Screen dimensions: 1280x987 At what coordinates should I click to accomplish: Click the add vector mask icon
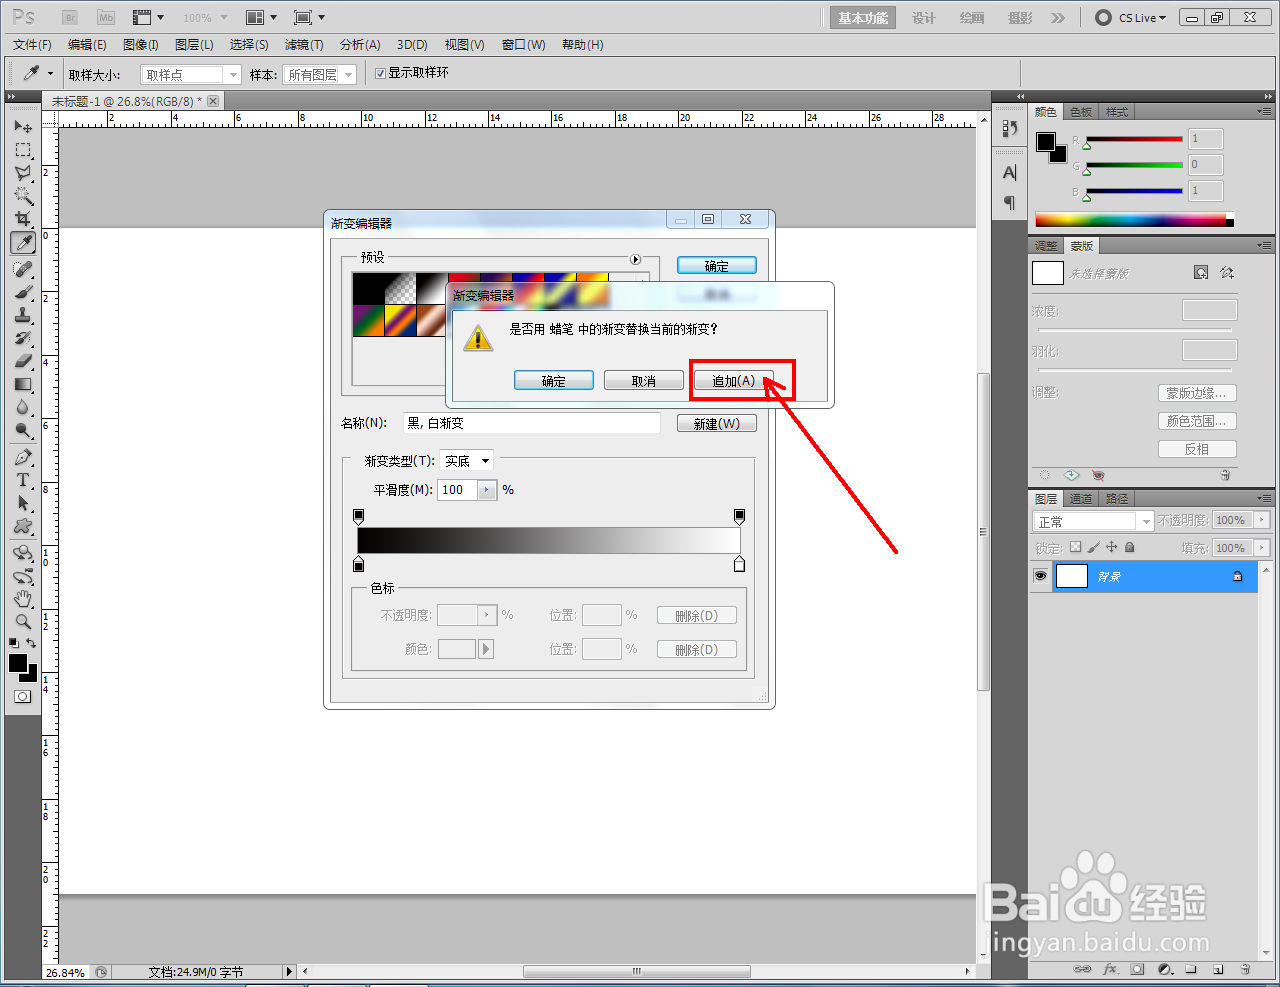[x=1227, y=272]
